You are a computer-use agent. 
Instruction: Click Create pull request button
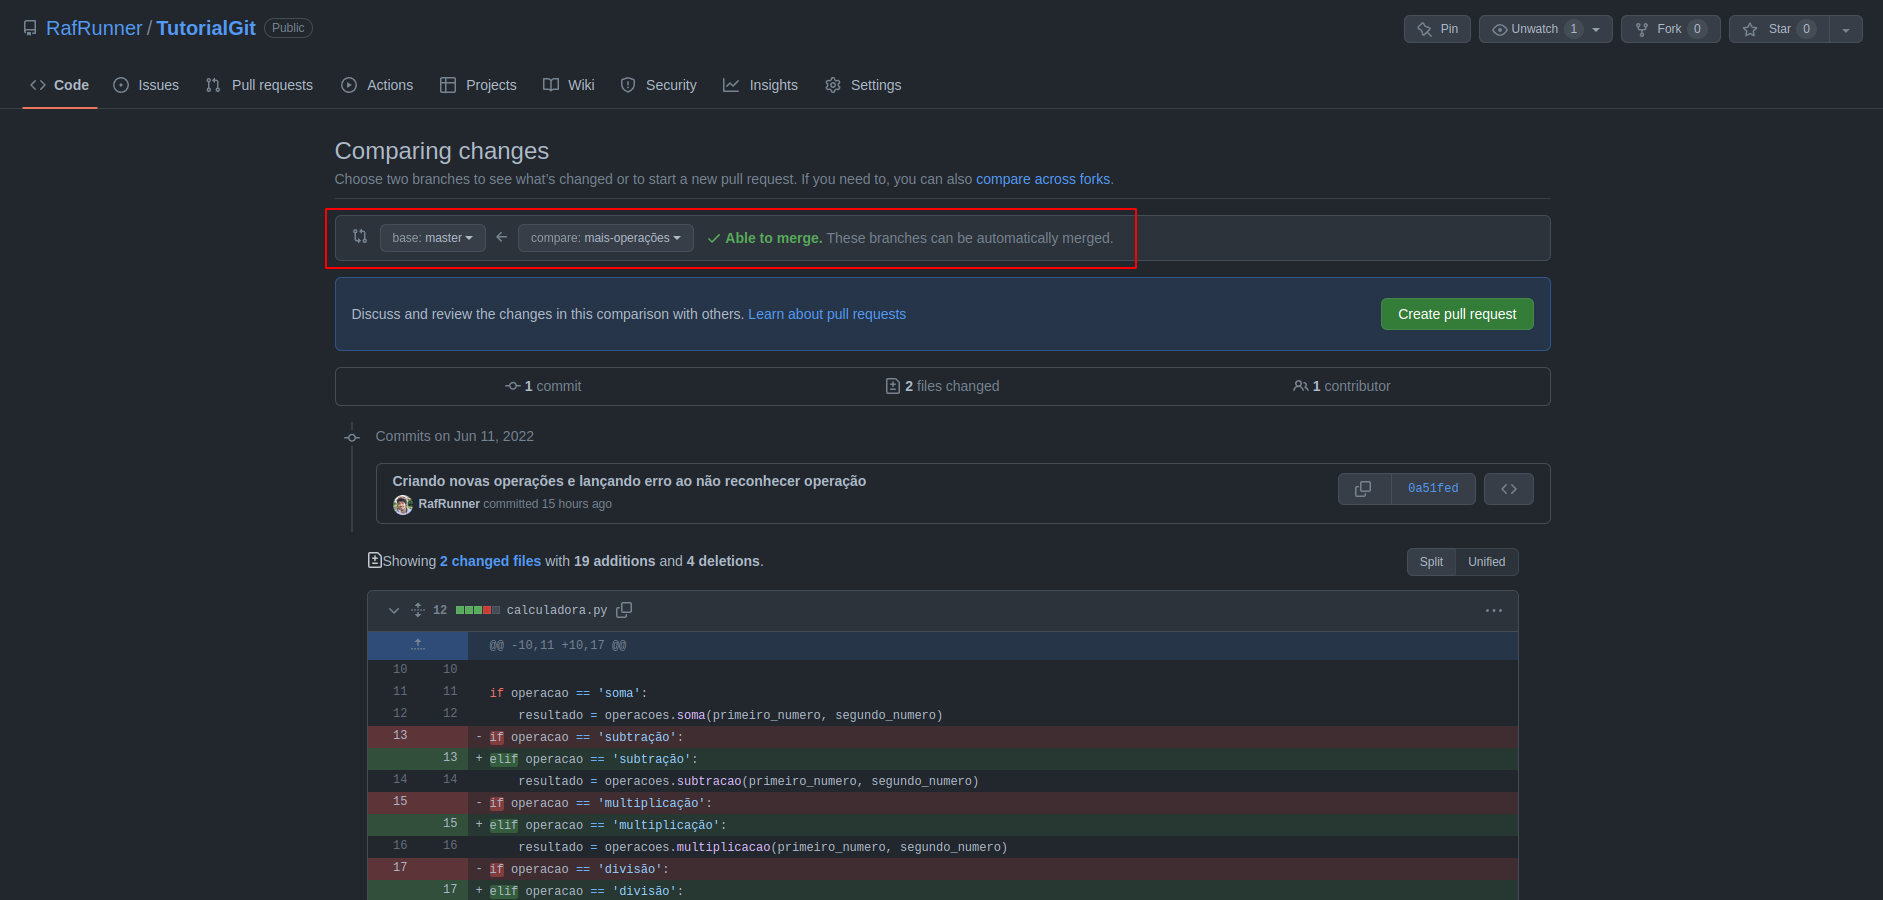click(x=1457, y=314)
